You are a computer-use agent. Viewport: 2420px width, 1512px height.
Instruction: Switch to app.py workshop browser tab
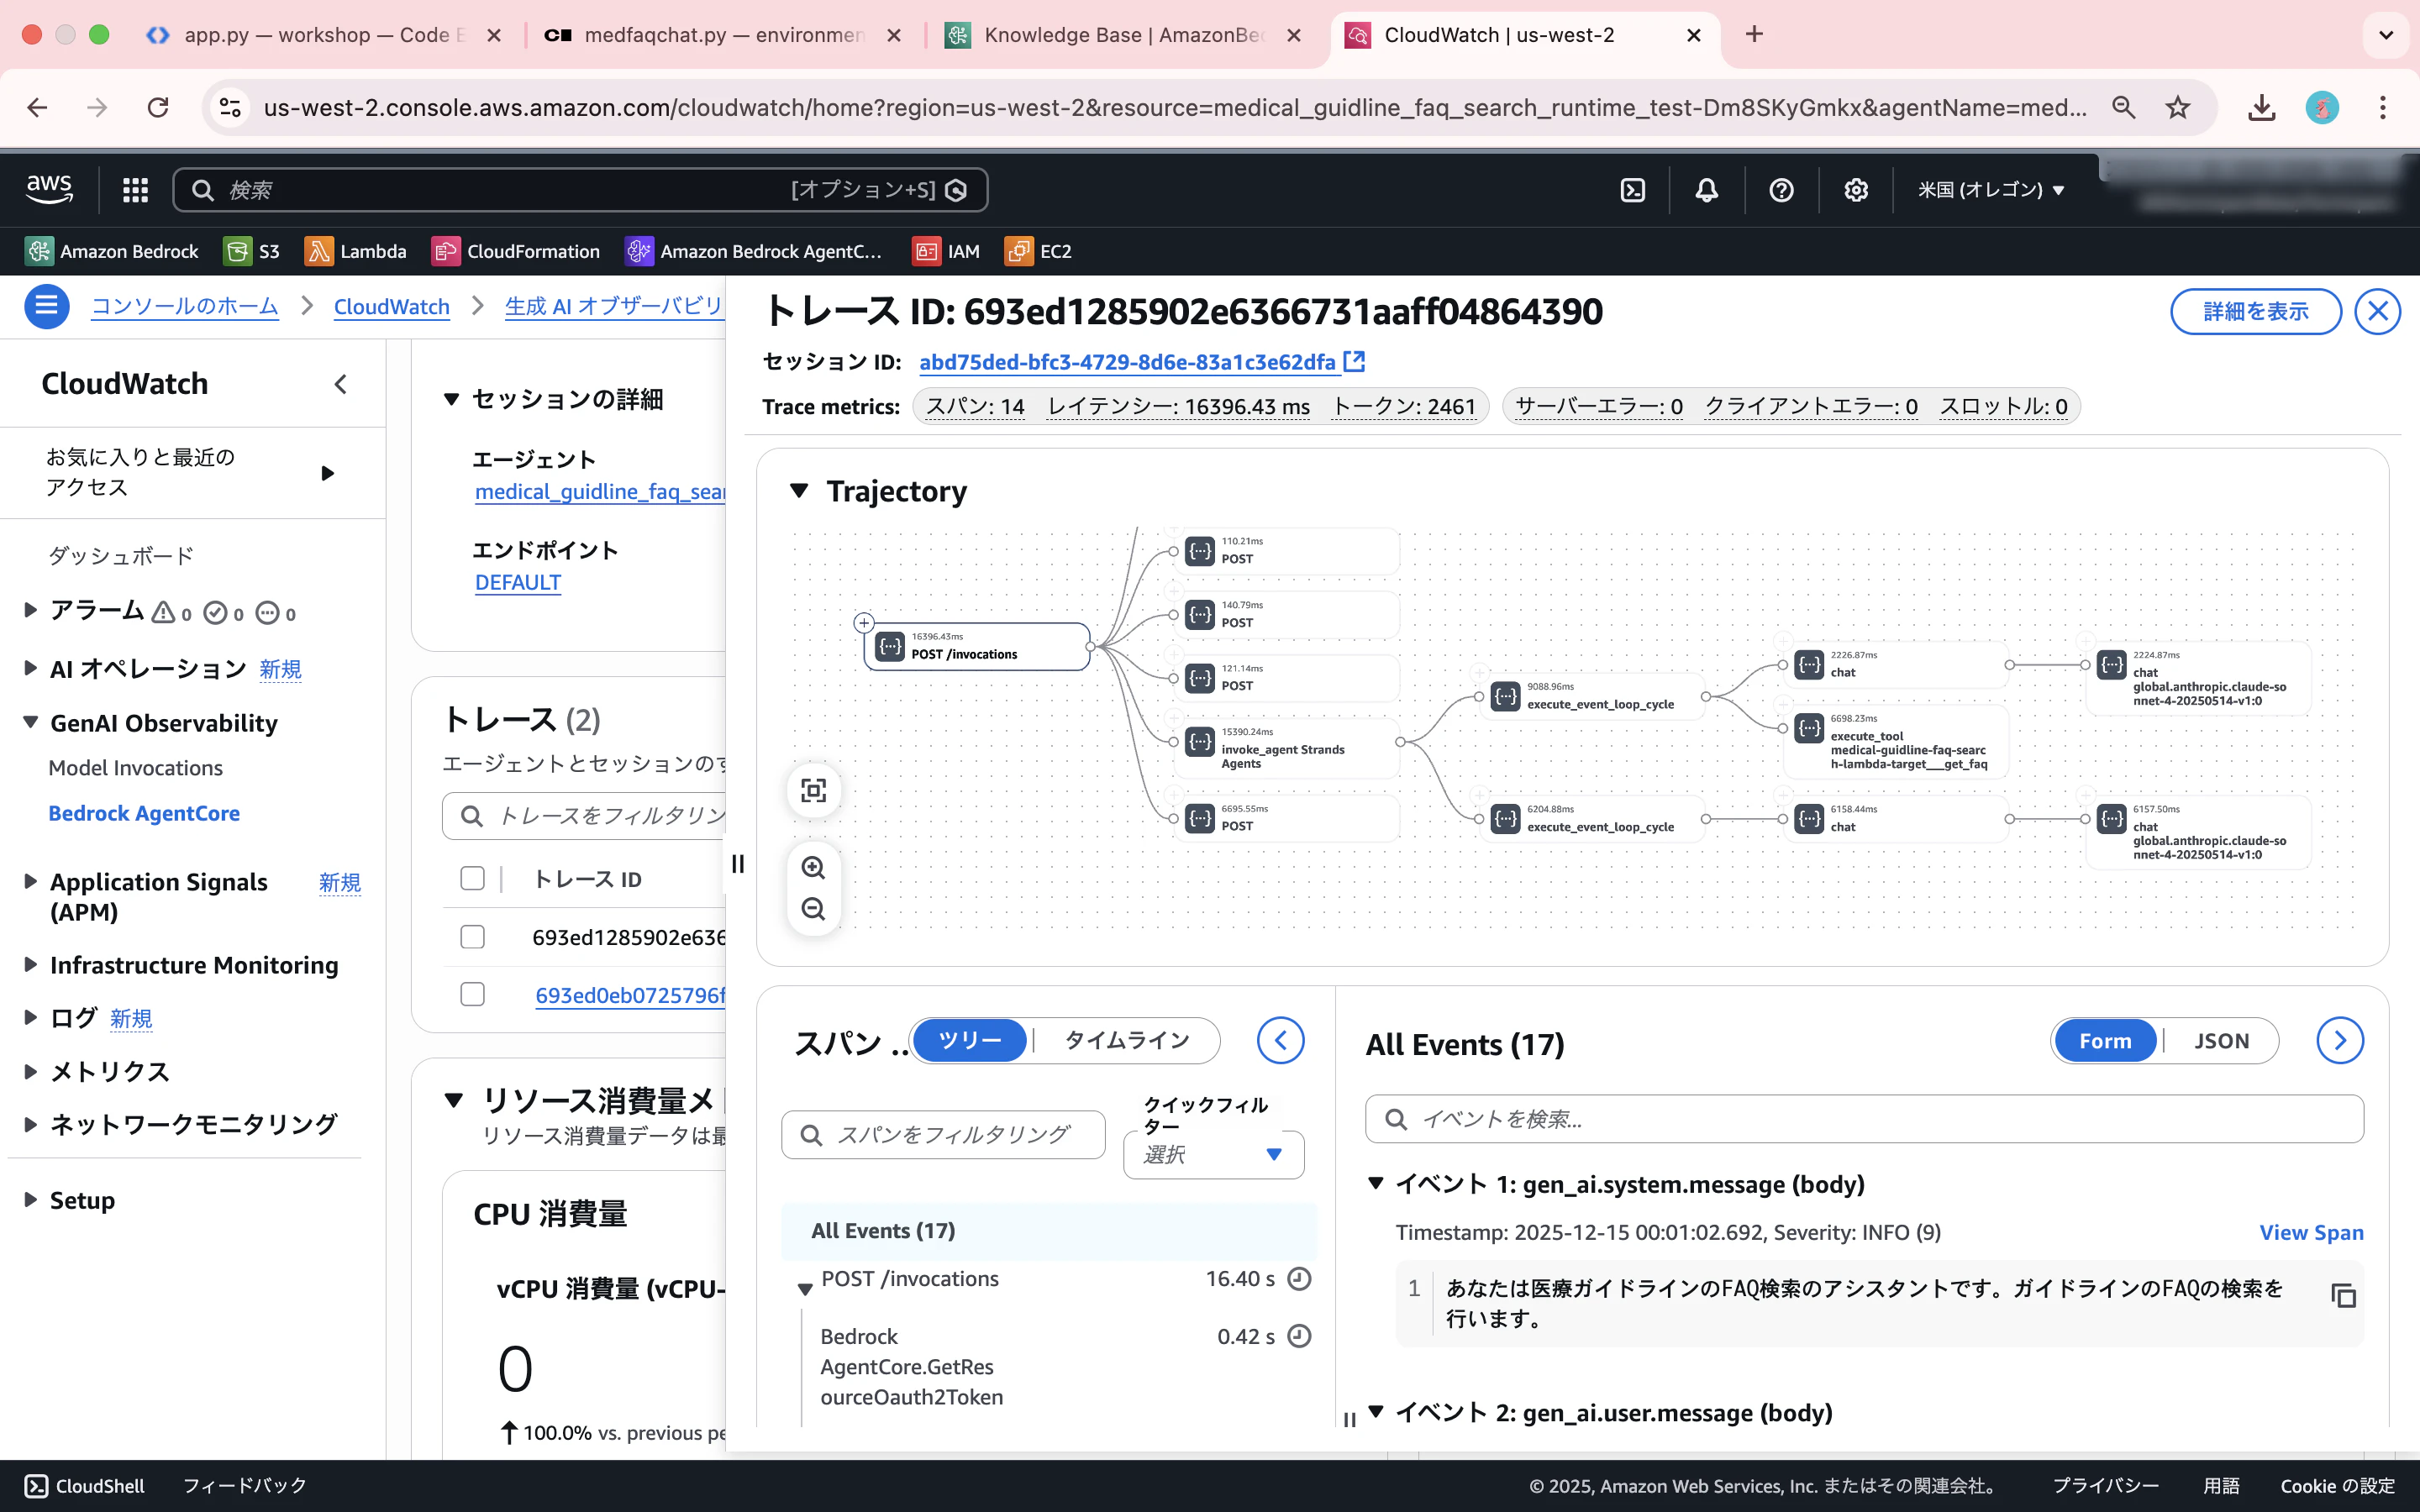pos(324,35)
